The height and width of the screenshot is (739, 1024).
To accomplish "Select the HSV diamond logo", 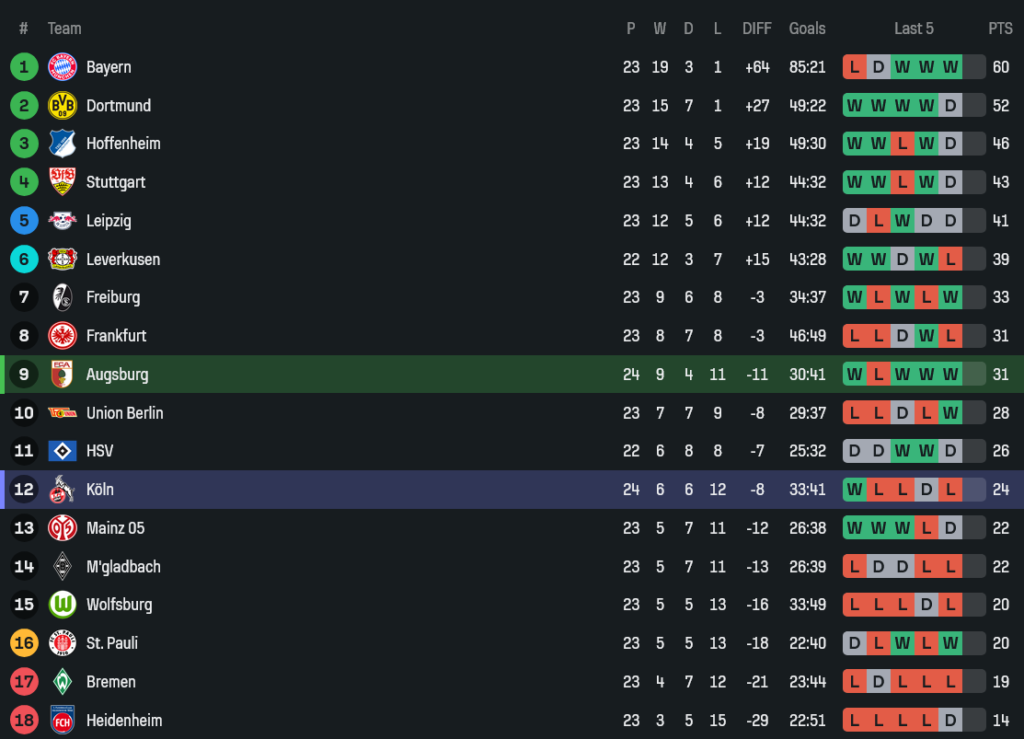I will click(62, 451).
